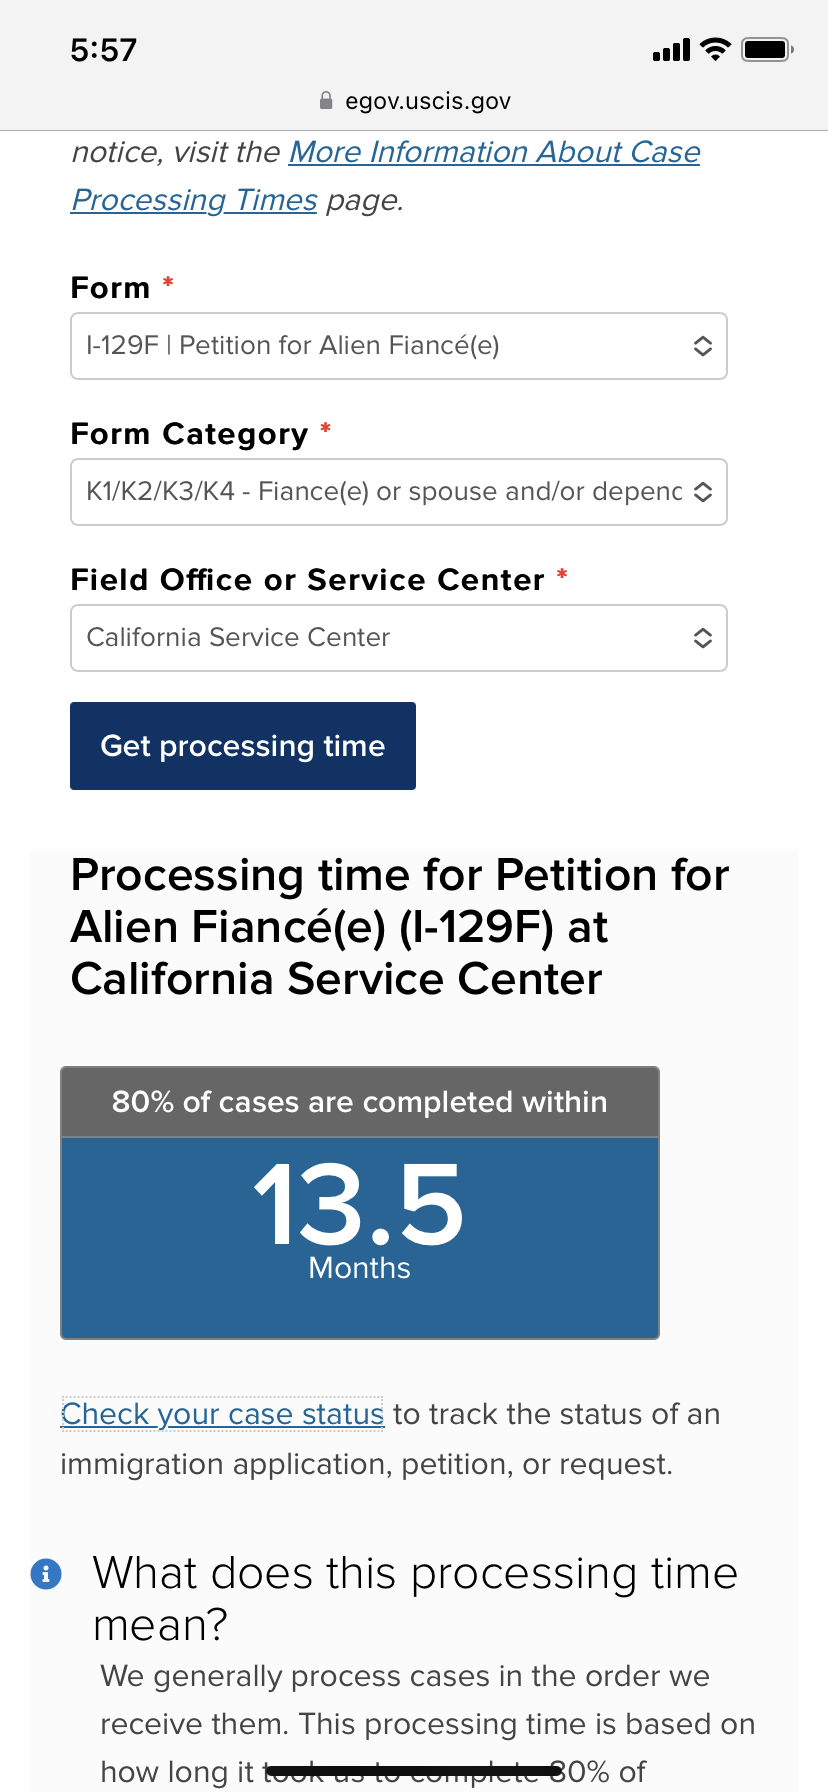Image resolution: width=828 pixels, height=1792 pixels.
Task: Tap the lock icon beside egov.uscis.gov
Action: pos(325,101)
